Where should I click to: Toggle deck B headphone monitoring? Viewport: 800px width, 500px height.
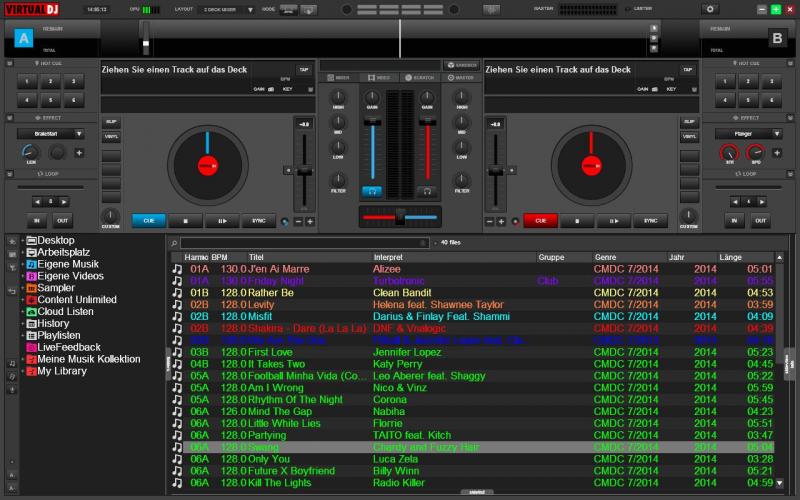point(427,190)
